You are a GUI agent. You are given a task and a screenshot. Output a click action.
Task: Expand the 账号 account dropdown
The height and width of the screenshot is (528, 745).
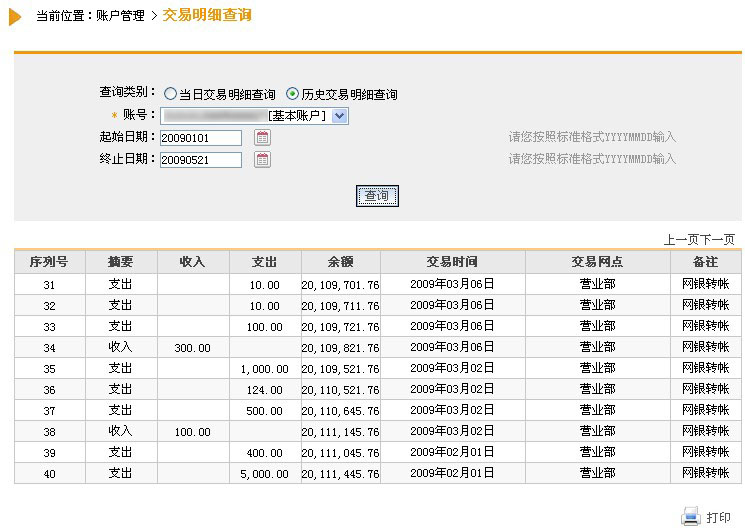(x=339, y=116)
